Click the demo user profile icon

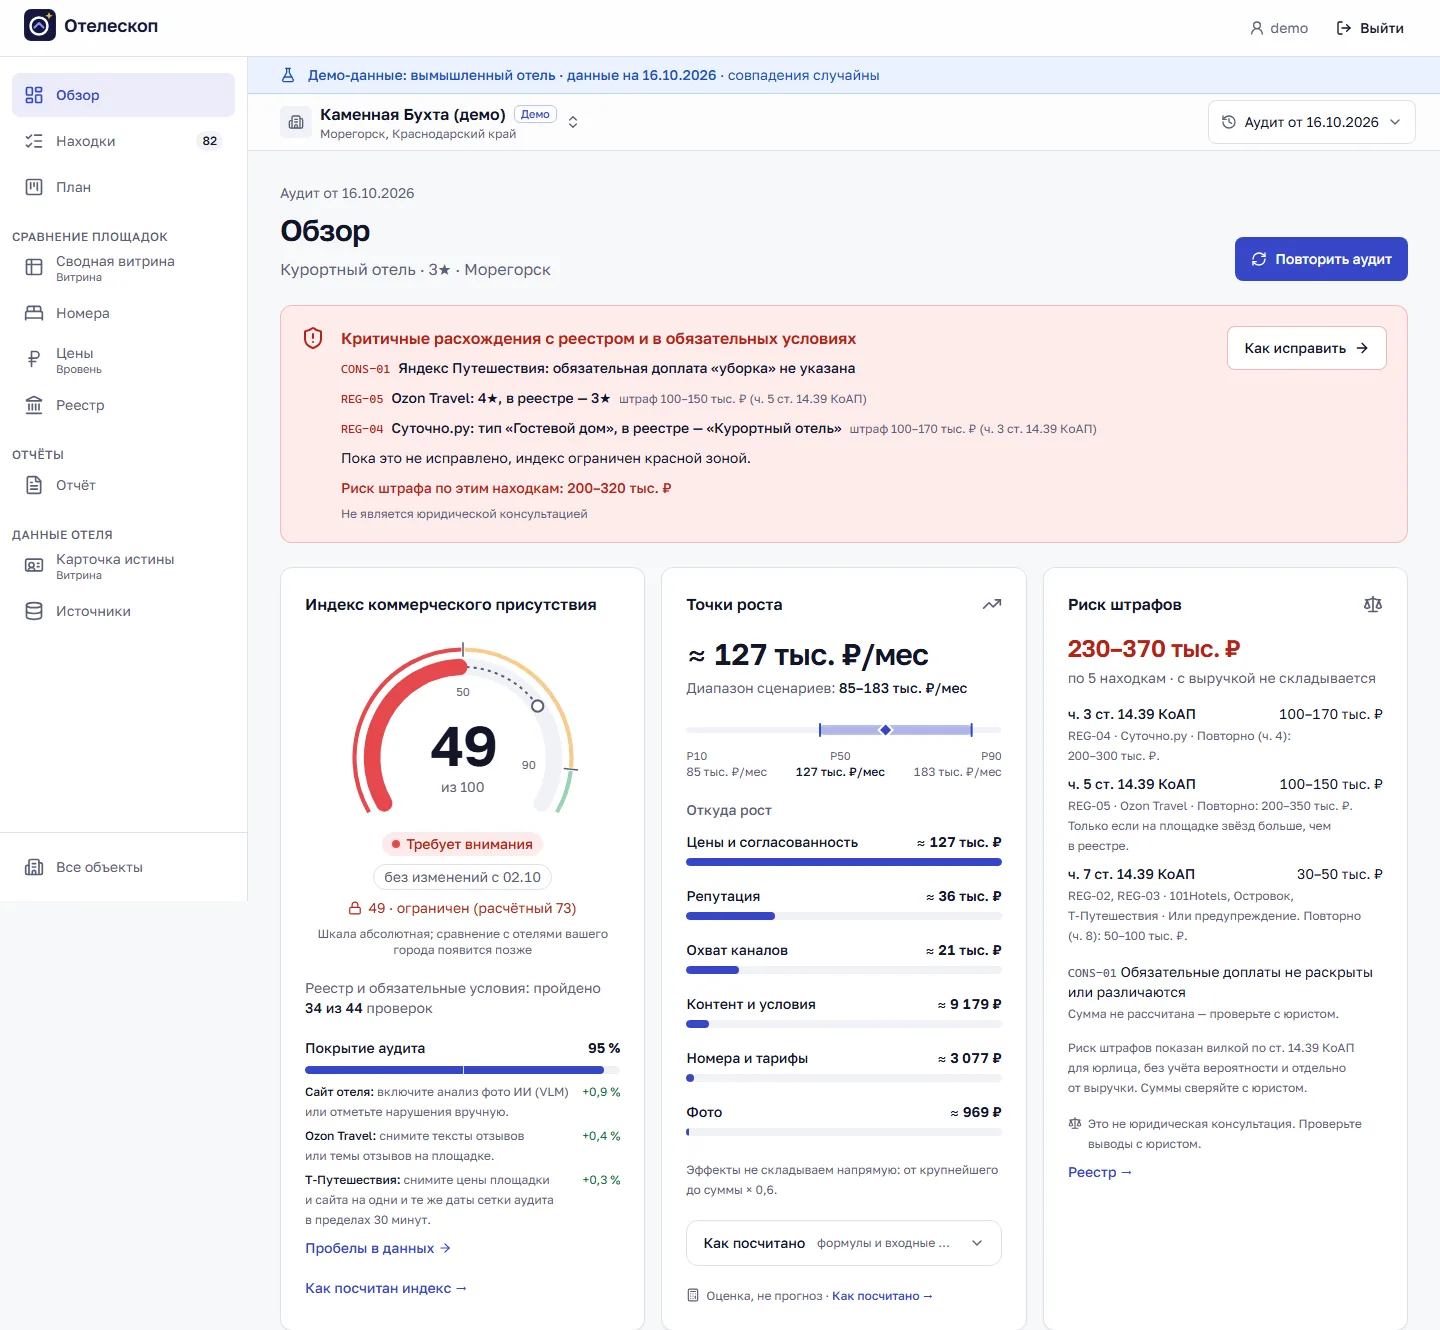(1257, 28)
